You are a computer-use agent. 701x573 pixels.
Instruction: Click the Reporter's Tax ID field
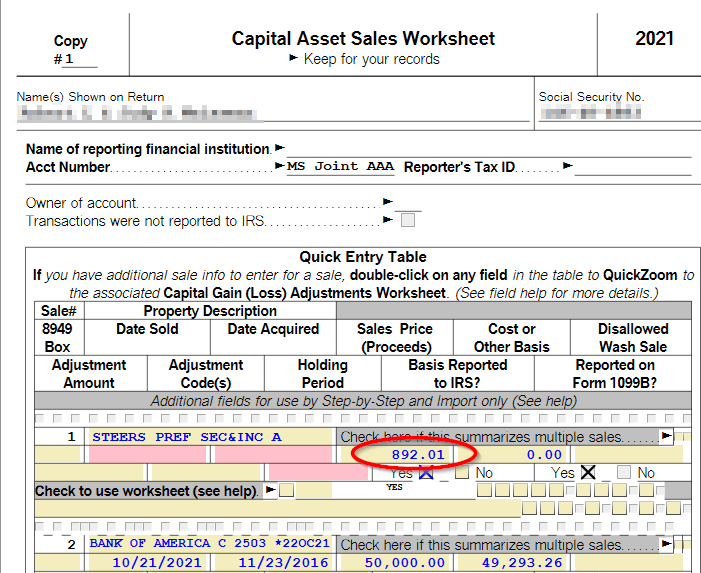coord(633,167)
